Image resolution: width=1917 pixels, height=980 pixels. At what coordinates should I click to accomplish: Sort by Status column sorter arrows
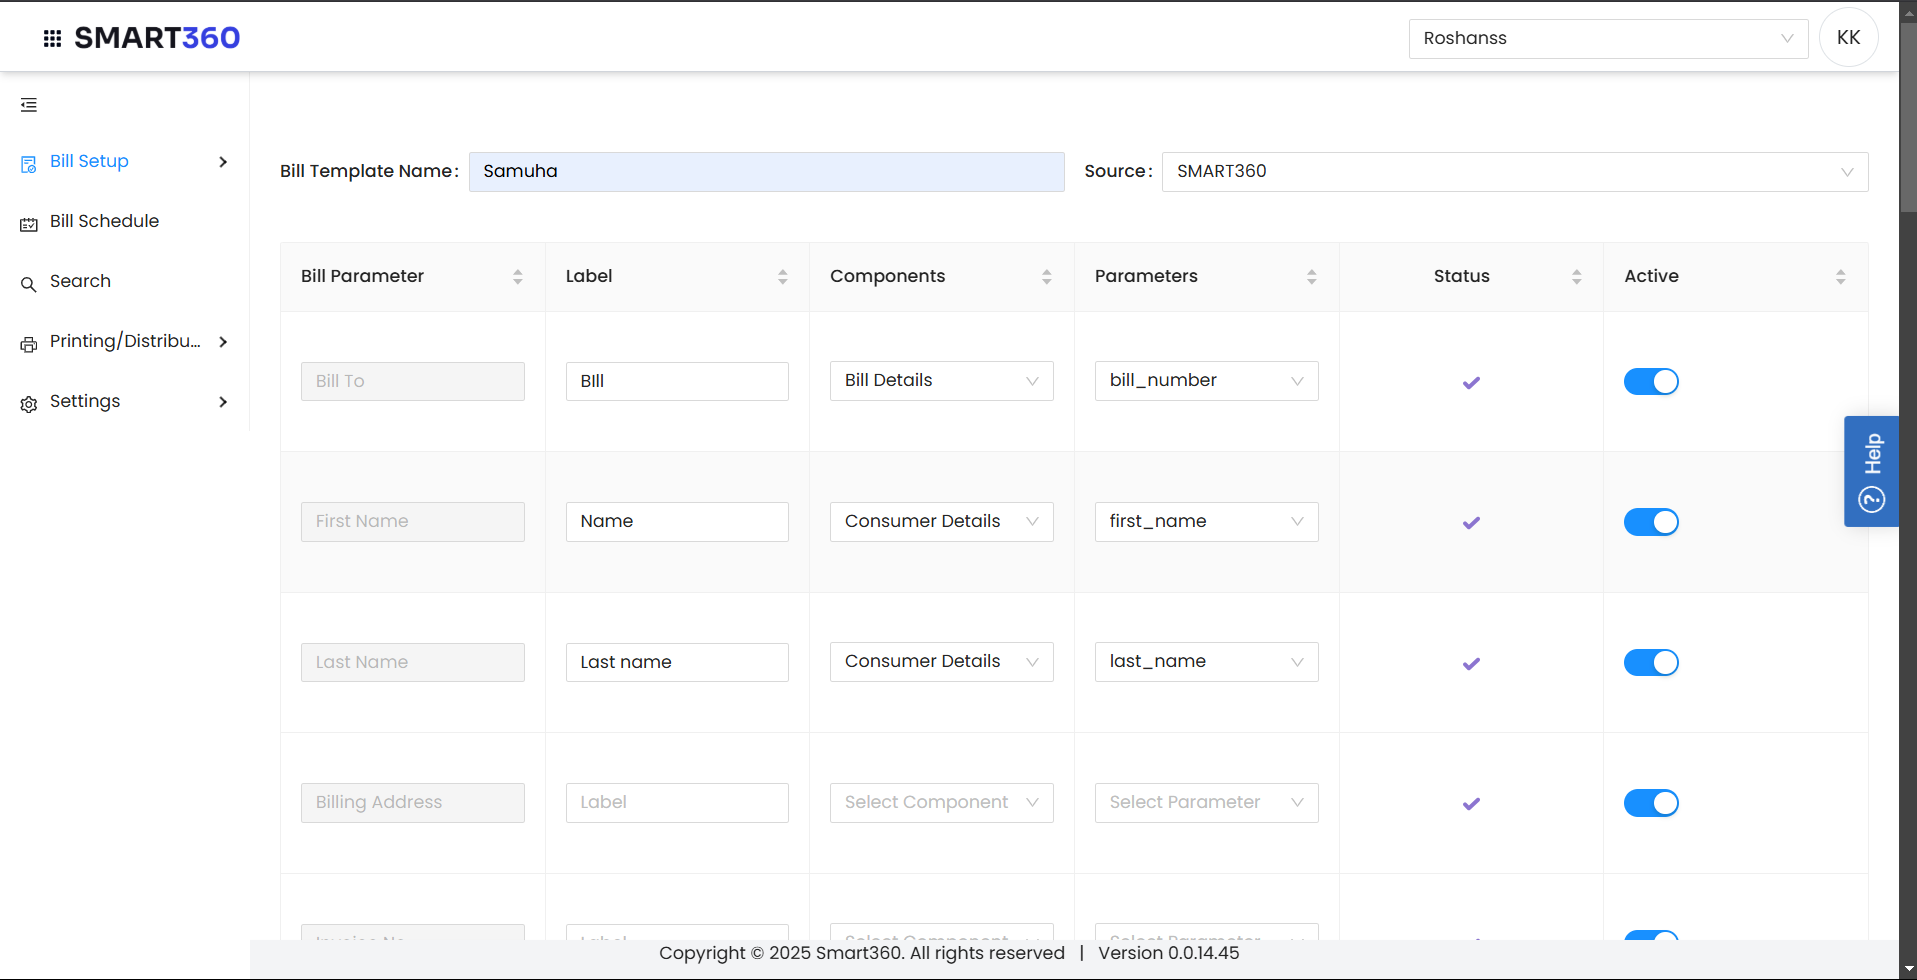[x=1577, y=277]
